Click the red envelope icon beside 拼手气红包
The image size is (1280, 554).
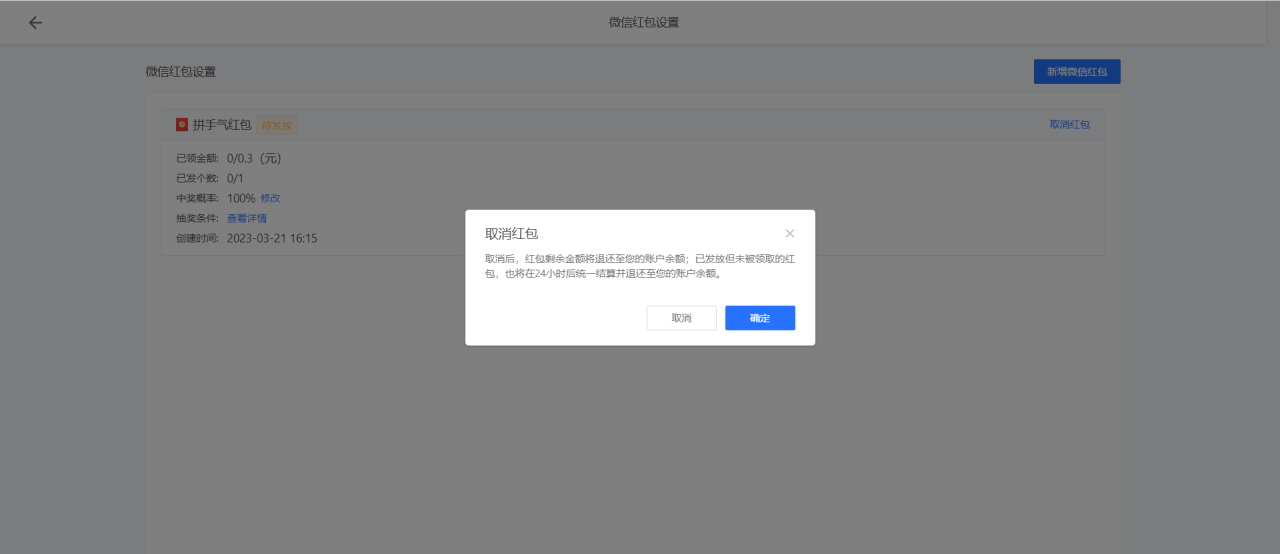click(x=182, y=125)
